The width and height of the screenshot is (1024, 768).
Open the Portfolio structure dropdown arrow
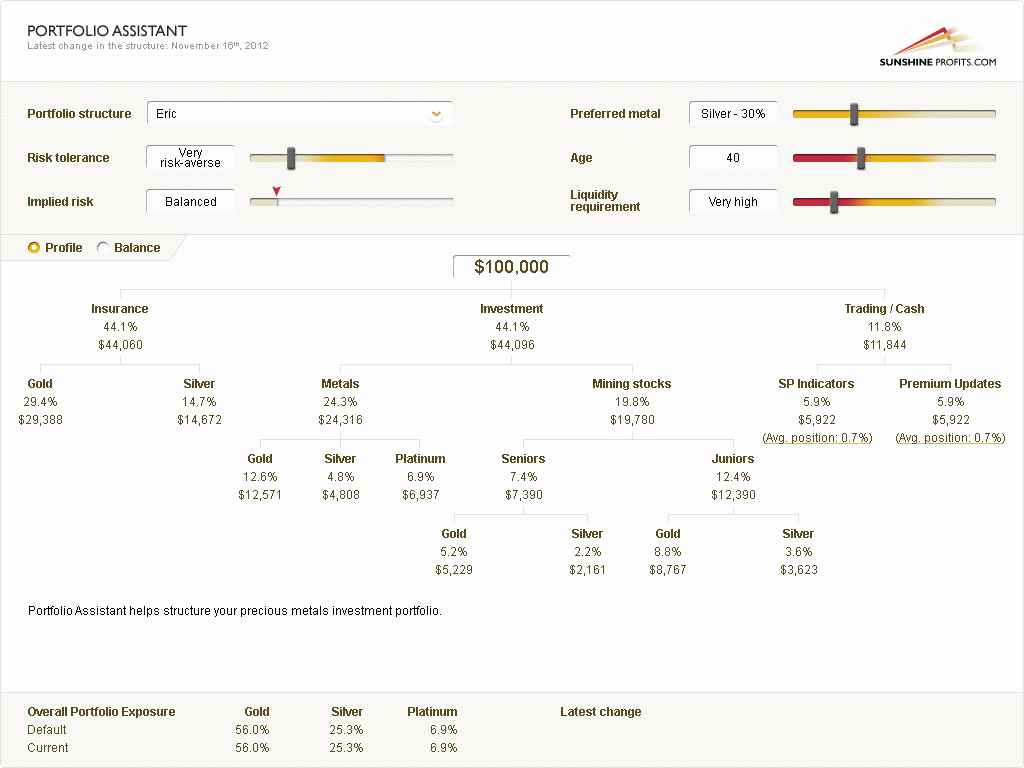(x=436, y=114)
